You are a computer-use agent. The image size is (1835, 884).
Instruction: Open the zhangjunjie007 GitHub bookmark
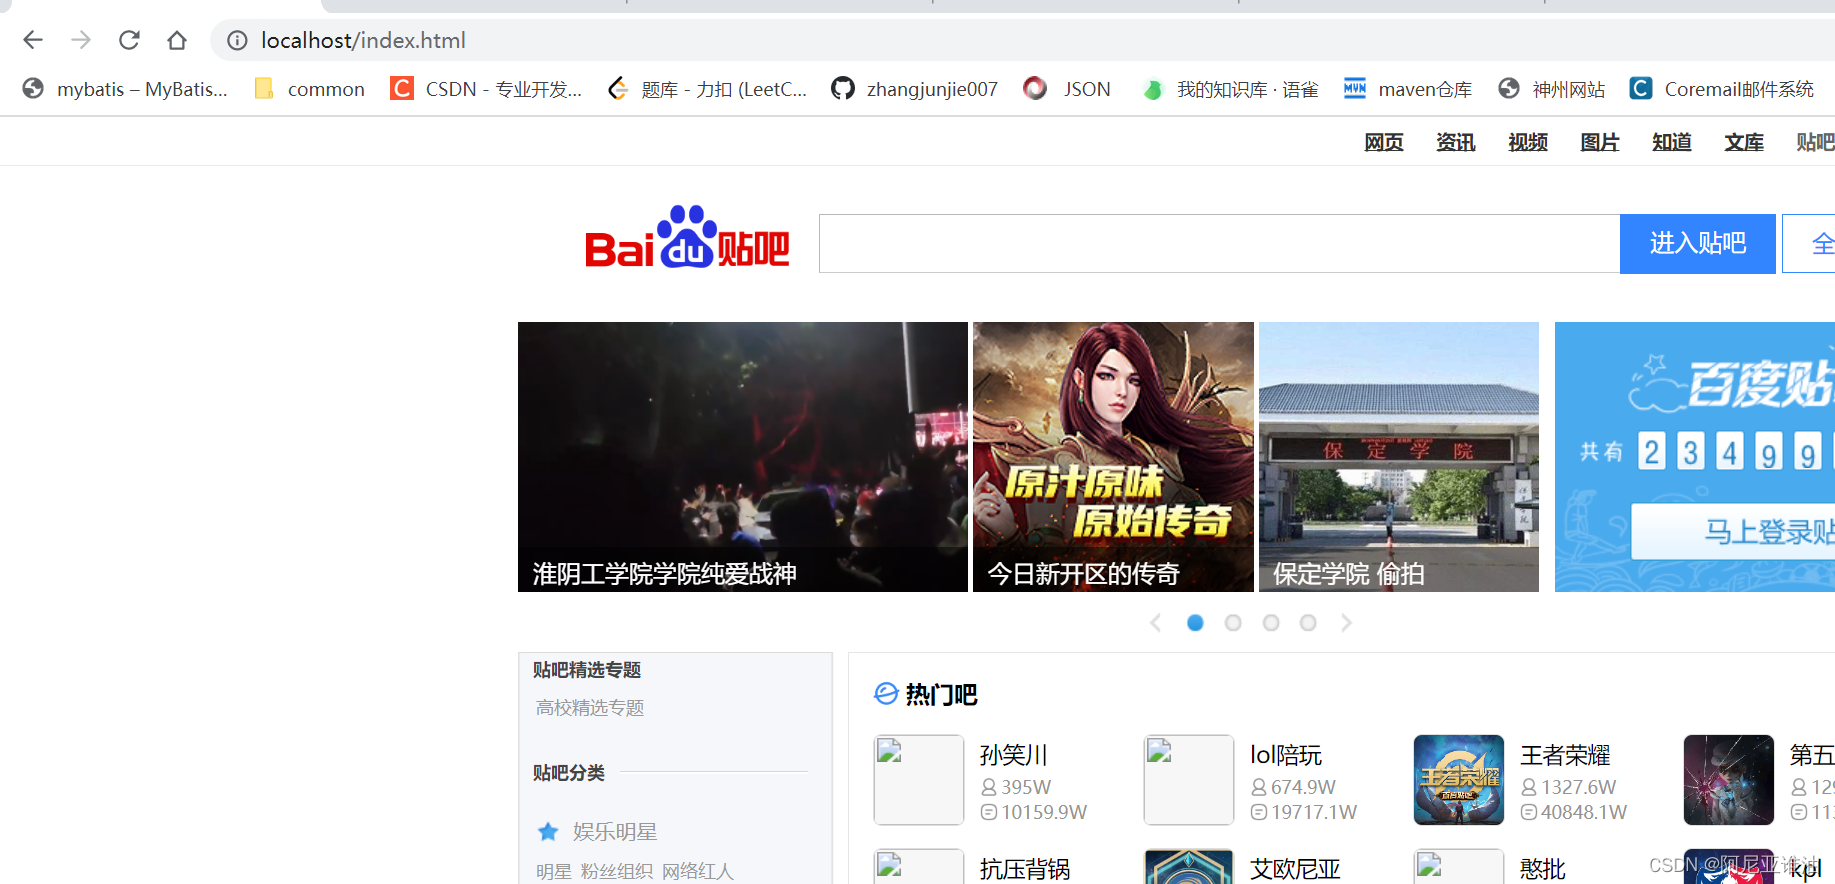tap(914, 89)
